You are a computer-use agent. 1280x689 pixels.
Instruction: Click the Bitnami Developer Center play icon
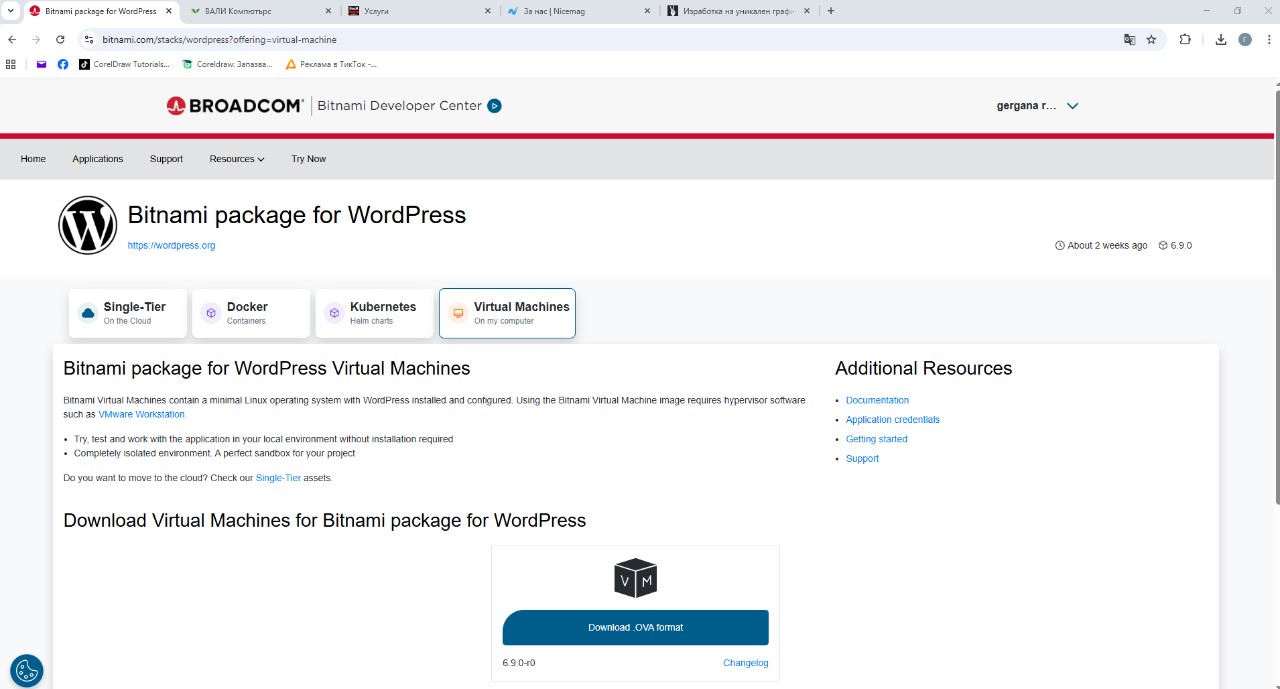coord(494,106)
